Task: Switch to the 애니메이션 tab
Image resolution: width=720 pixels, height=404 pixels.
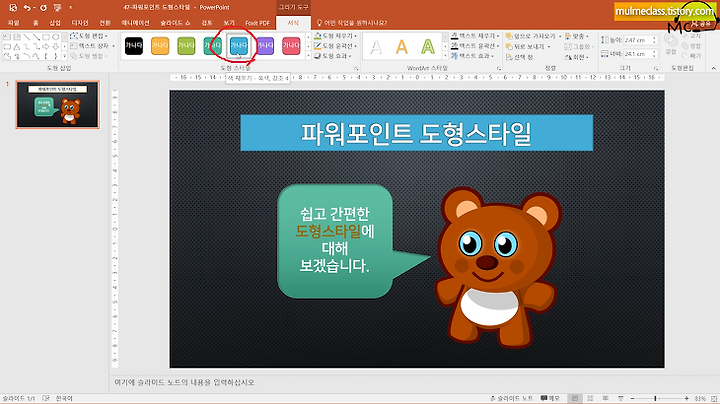Action: pyautogui.click(x=135, y=23)
